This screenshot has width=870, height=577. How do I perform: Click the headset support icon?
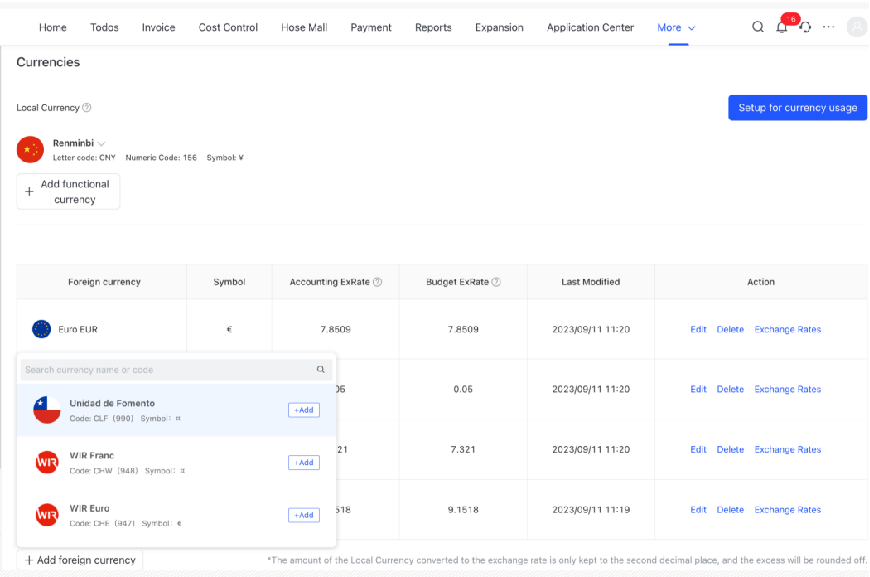point(805,27)
